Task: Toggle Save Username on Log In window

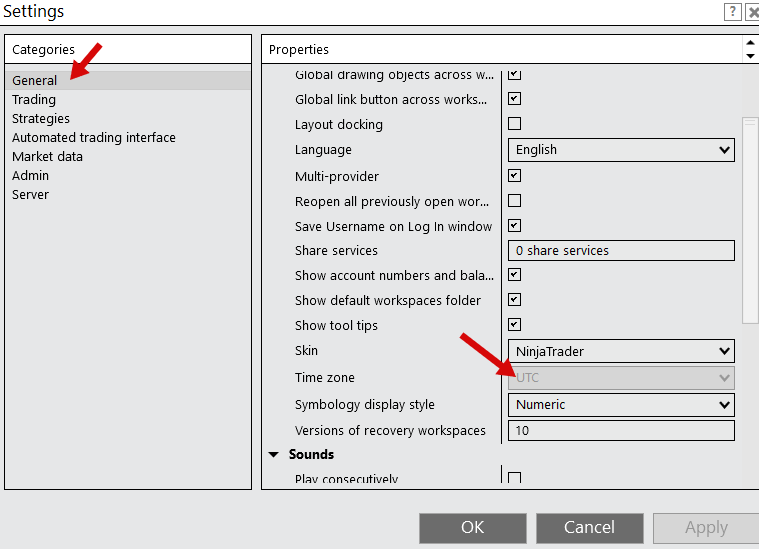Action: (515, 225)
